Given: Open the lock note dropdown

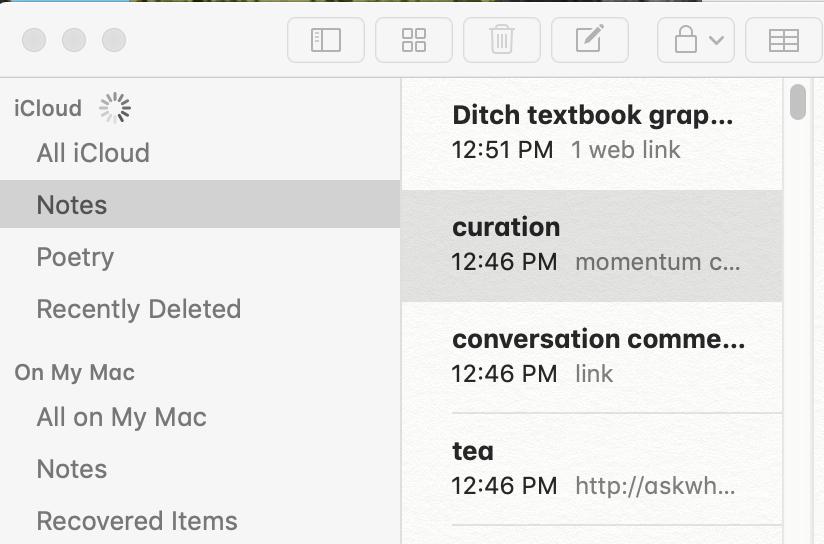Looking at the screenshot, I should coord(696,40).
